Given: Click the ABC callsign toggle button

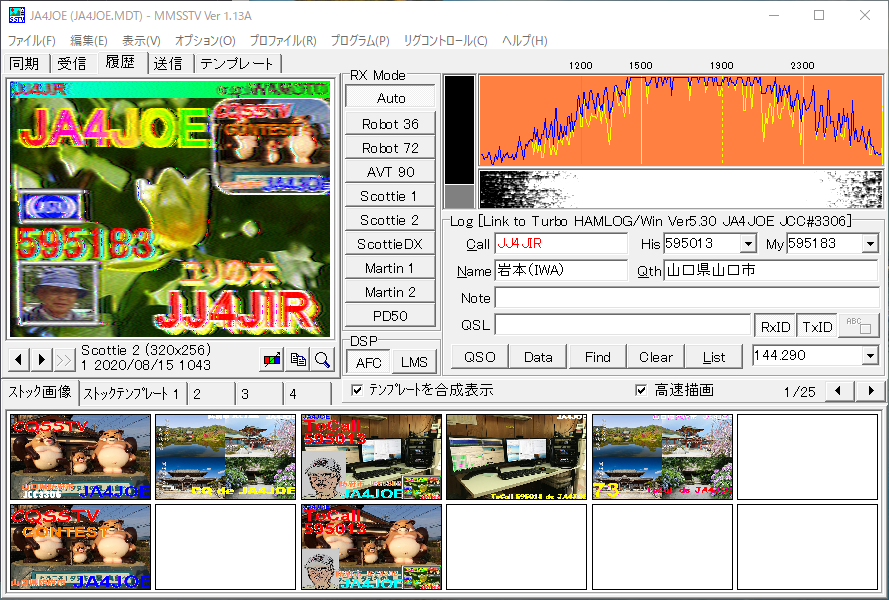Looking at the screenshot, I should coord(858,326).
